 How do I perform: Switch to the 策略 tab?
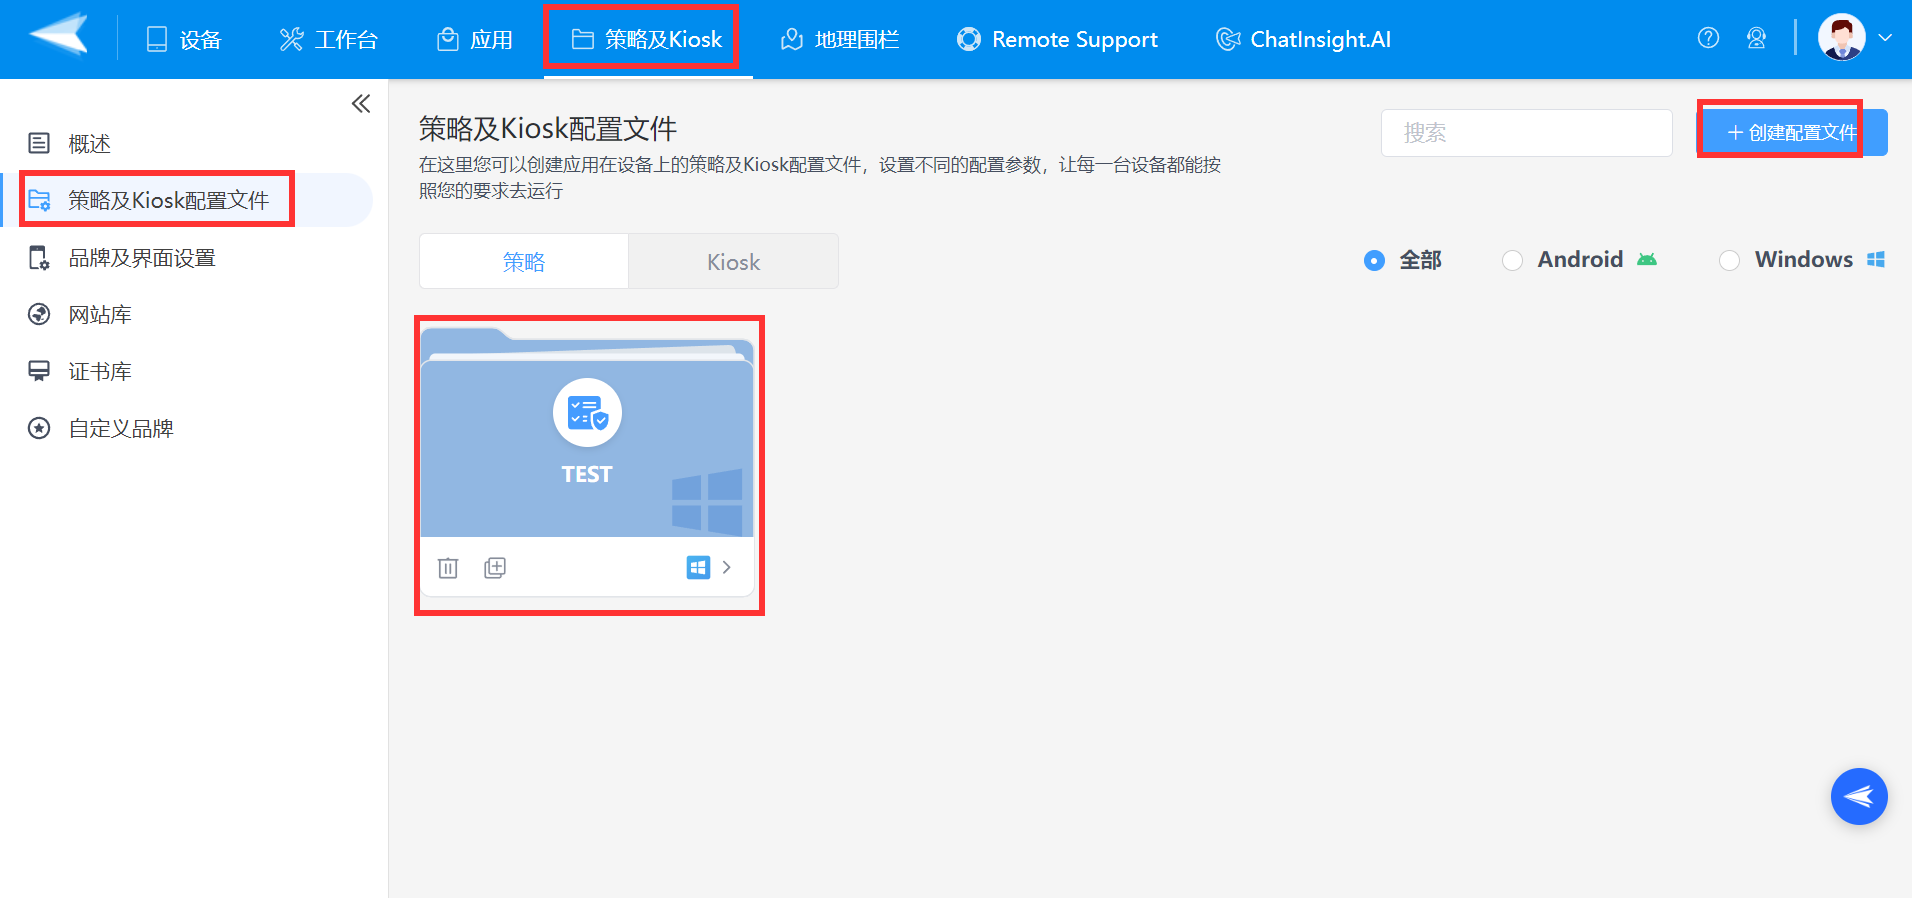[524, 262]
